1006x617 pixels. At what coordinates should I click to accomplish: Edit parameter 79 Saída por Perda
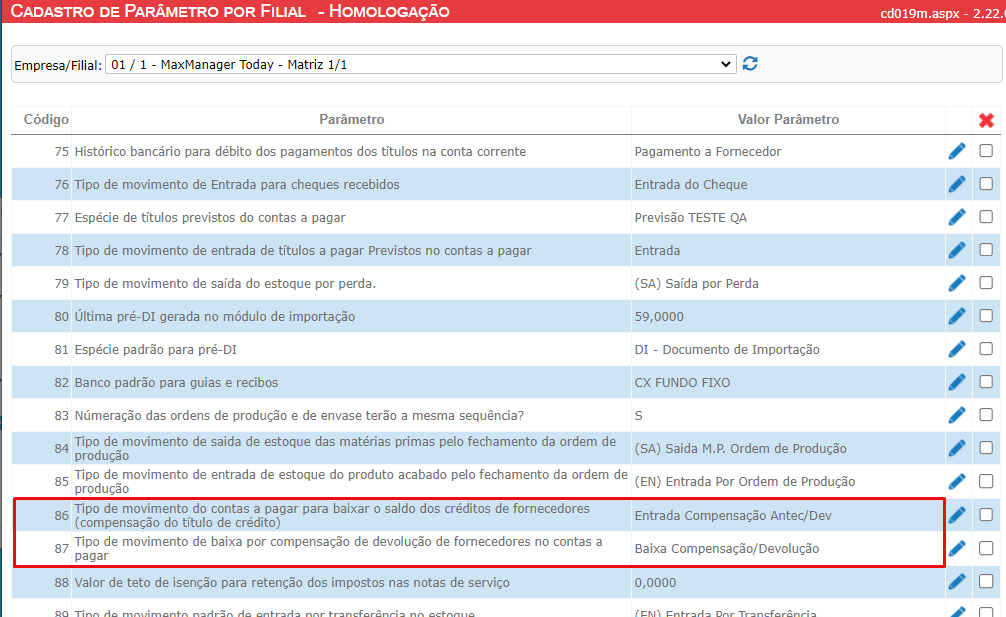pyautogui.click(x=957, y=283)
